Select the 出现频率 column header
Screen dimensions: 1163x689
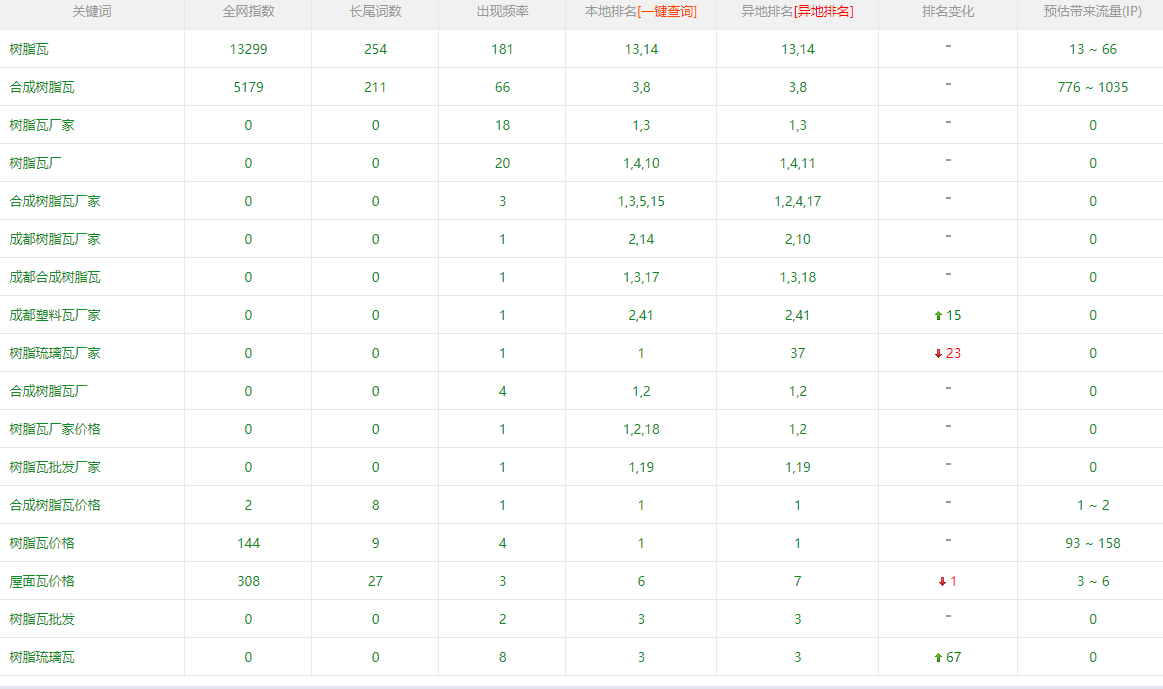(502, 12)
